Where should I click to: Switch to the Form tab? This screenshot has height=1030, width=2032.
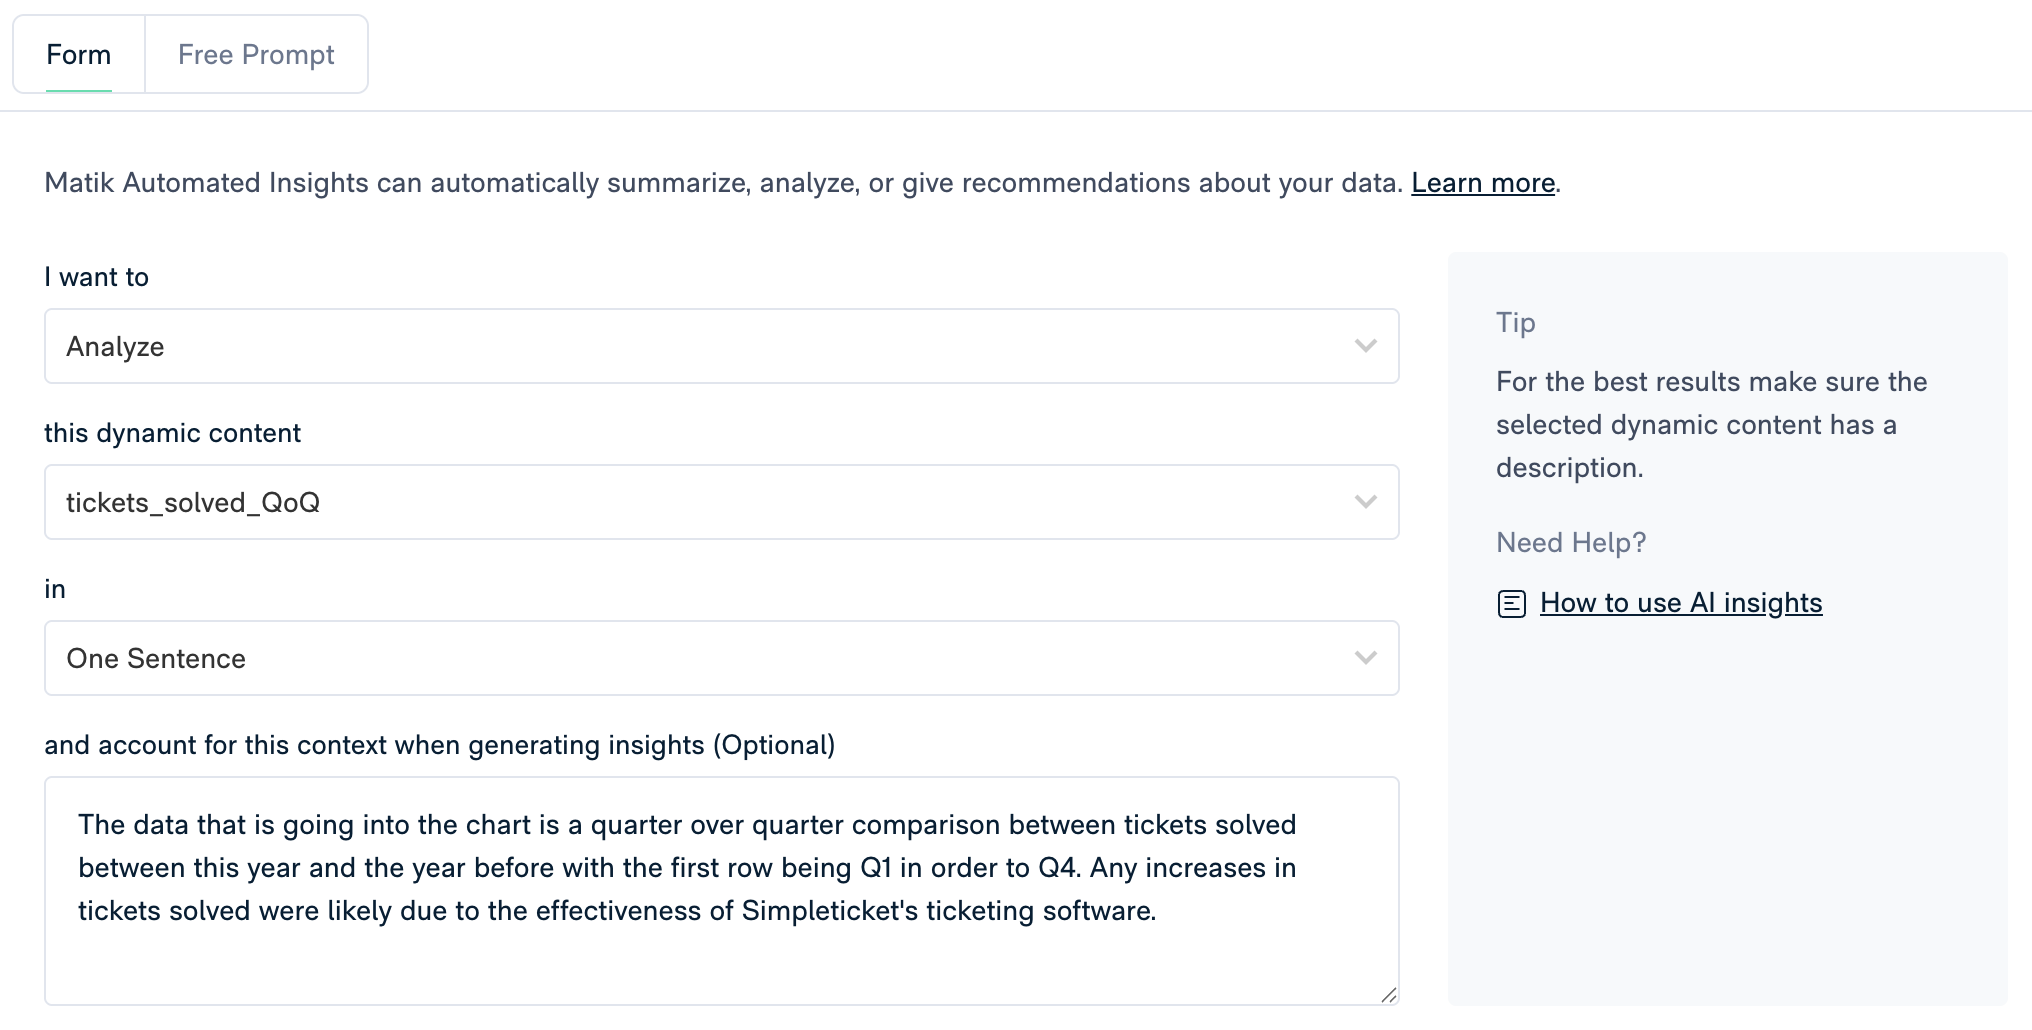click(79, 55)
